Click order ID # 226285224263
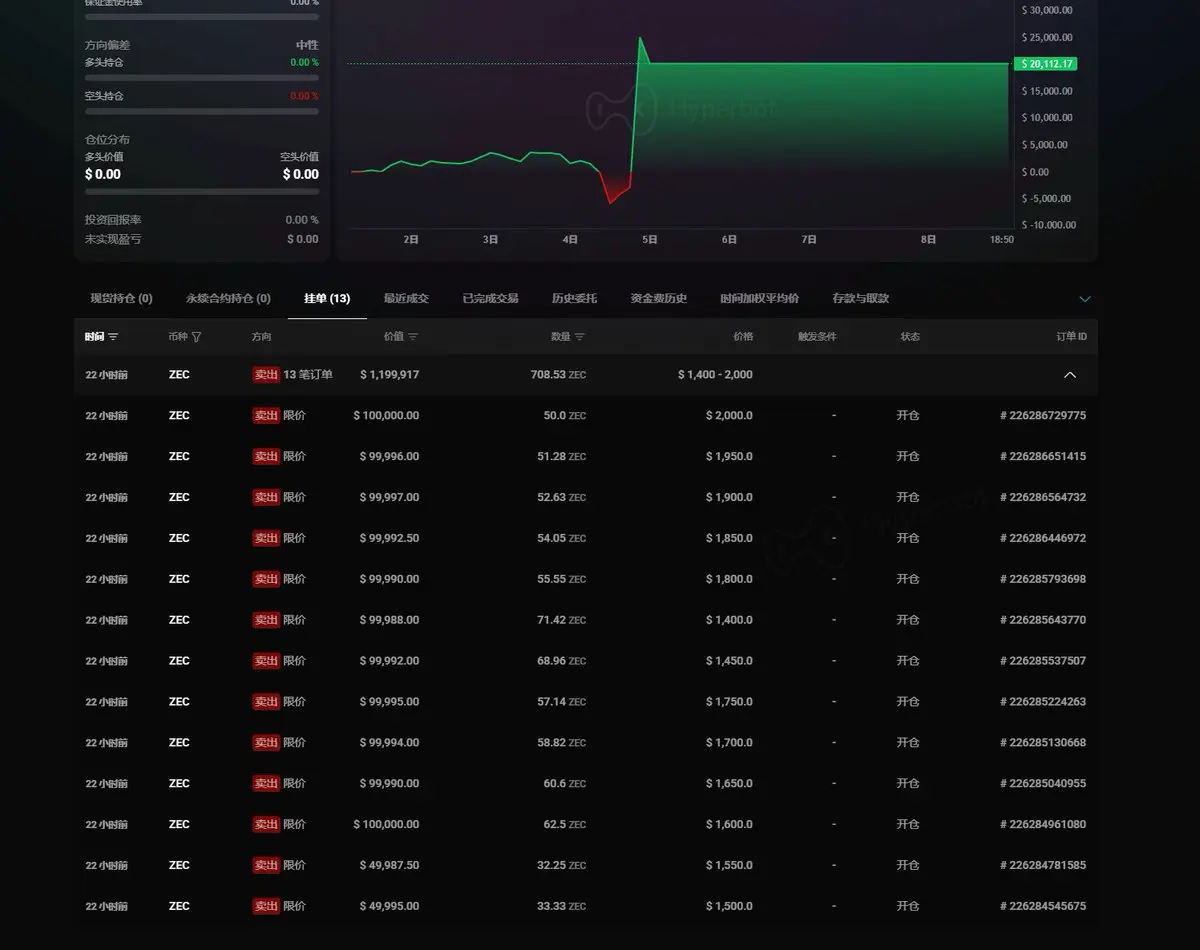 point(1043,702)
